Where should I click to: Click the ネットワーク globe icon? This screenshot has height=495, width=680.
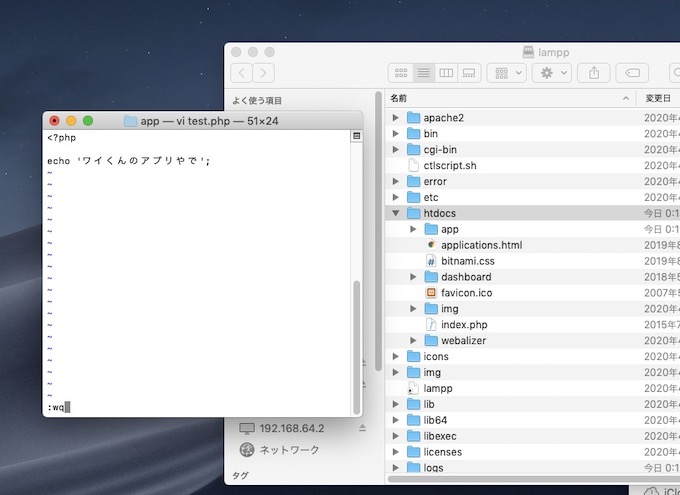pos(247,450)
